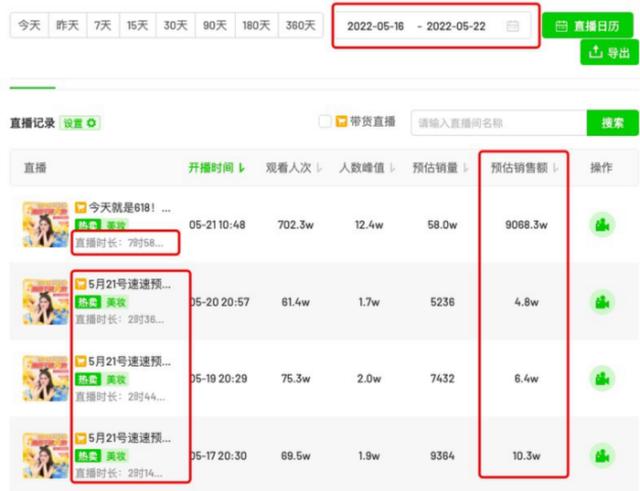Sort by 开播时间 column
The height and width of the screenshot is (491, 640).
coord(216,168)
